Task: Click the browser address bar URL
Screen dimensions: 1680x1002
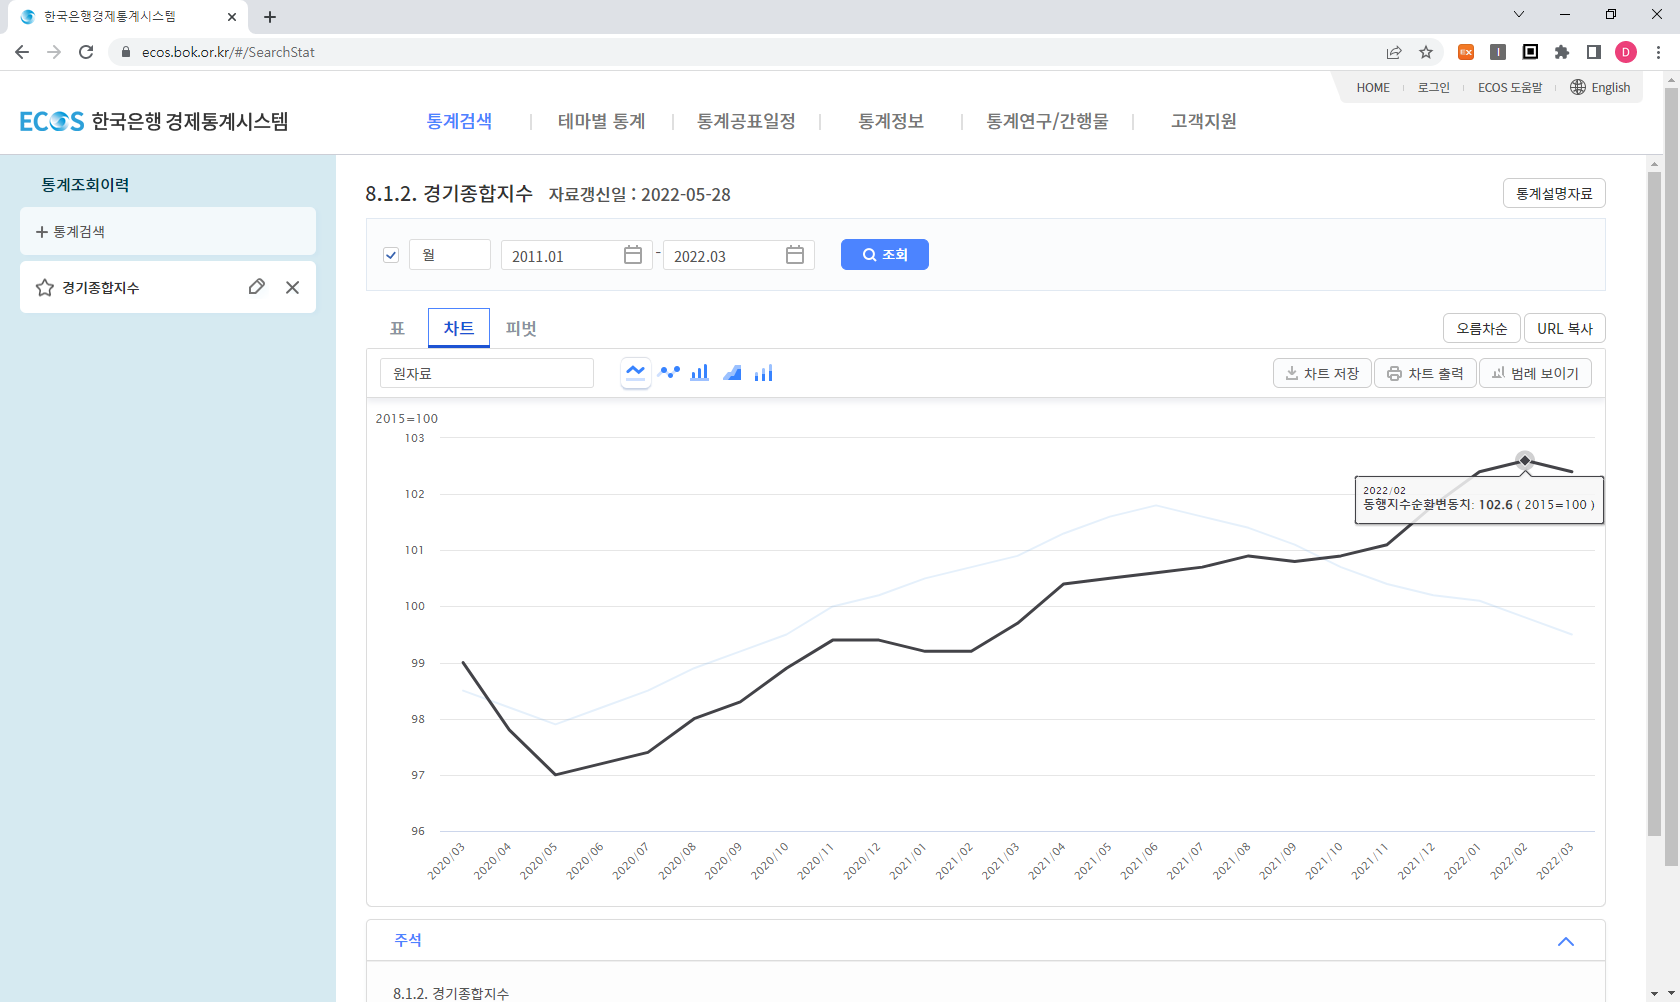Action: click(228, 52)
